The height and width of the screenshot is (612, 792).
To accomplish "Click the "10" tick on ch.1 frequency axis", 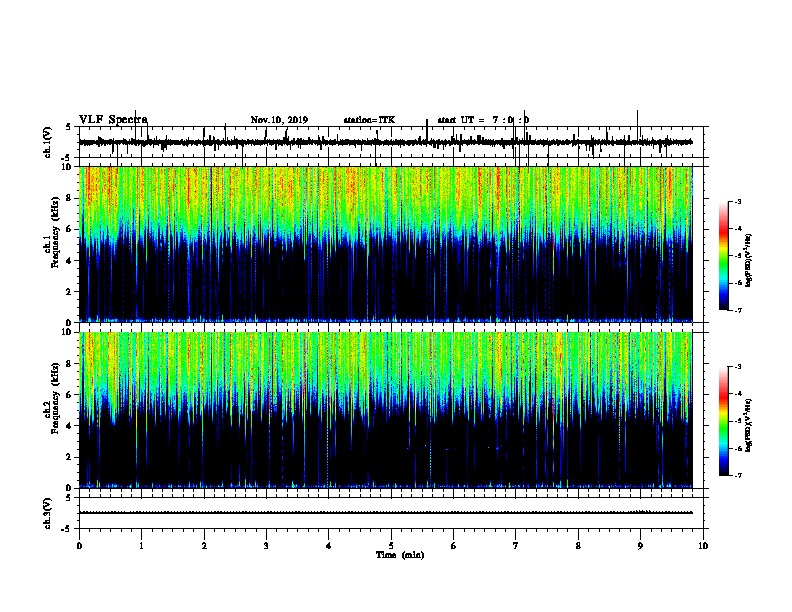I will click(67, 167).
